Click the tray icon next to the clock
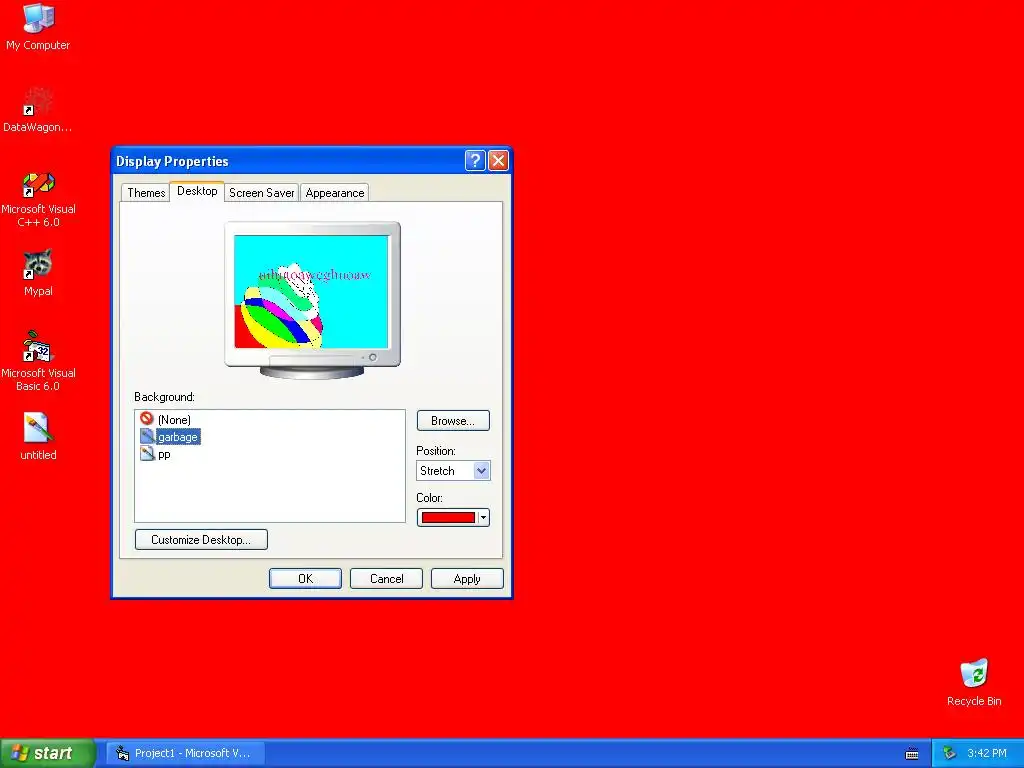The image size is (1024, 768). point(949,753)
